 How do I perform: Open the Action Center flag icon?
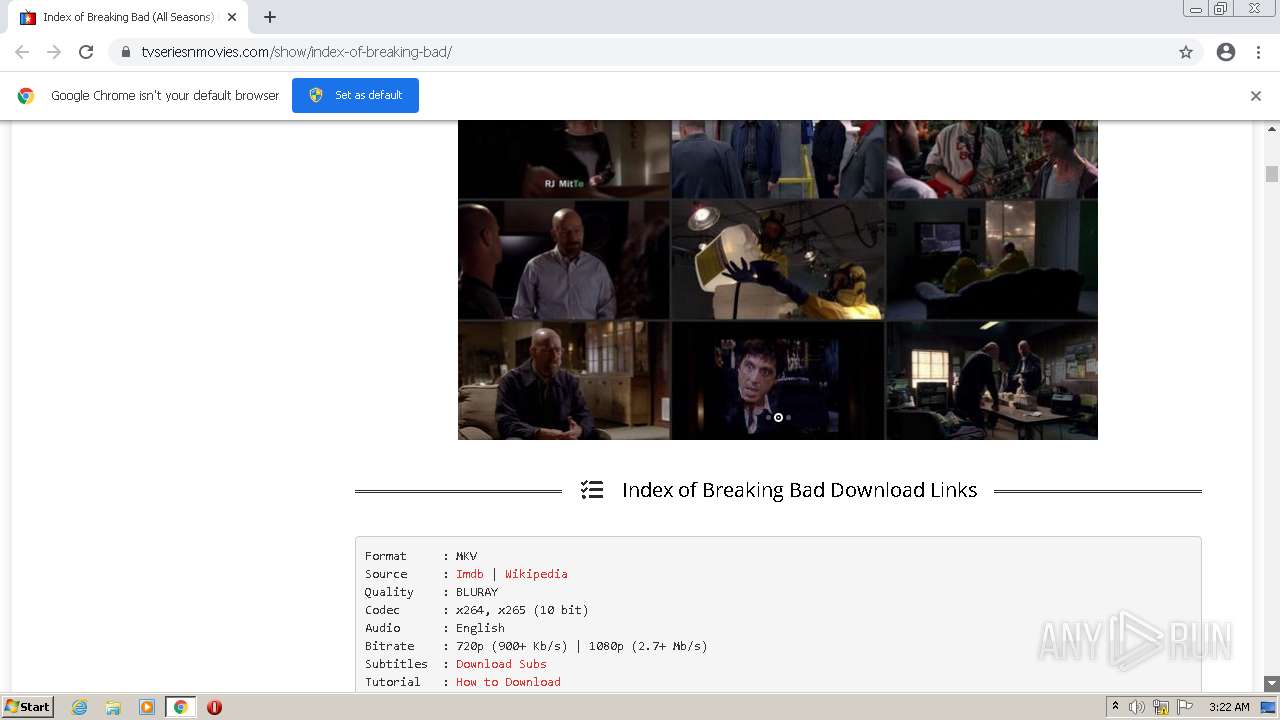pos(1185,707)
